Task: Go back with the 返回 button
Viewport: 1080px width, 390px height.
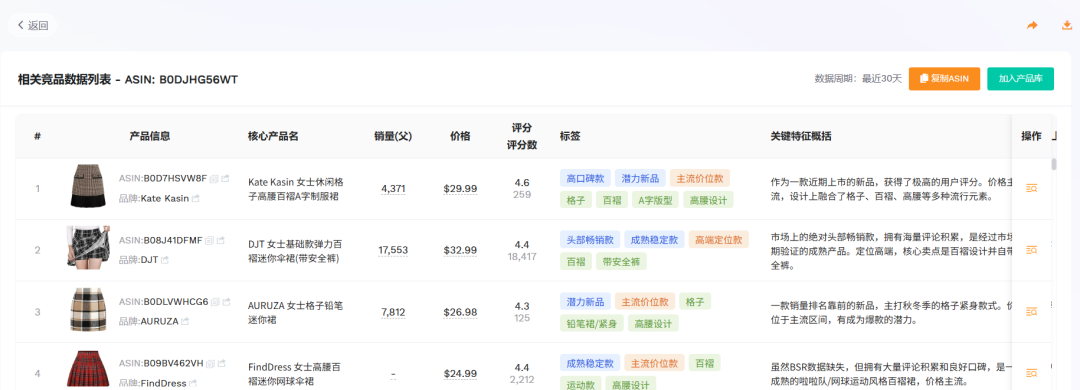Action: (33, 25)
